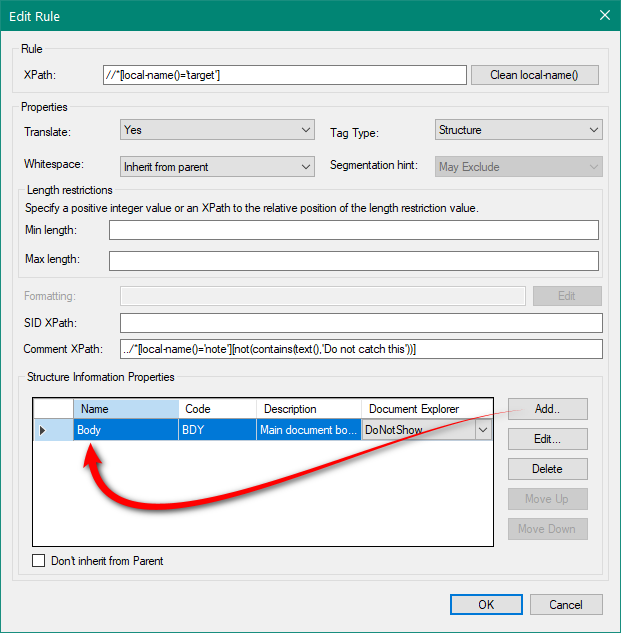
Task: Select the Body name cell
Action: tap(126, 430)
